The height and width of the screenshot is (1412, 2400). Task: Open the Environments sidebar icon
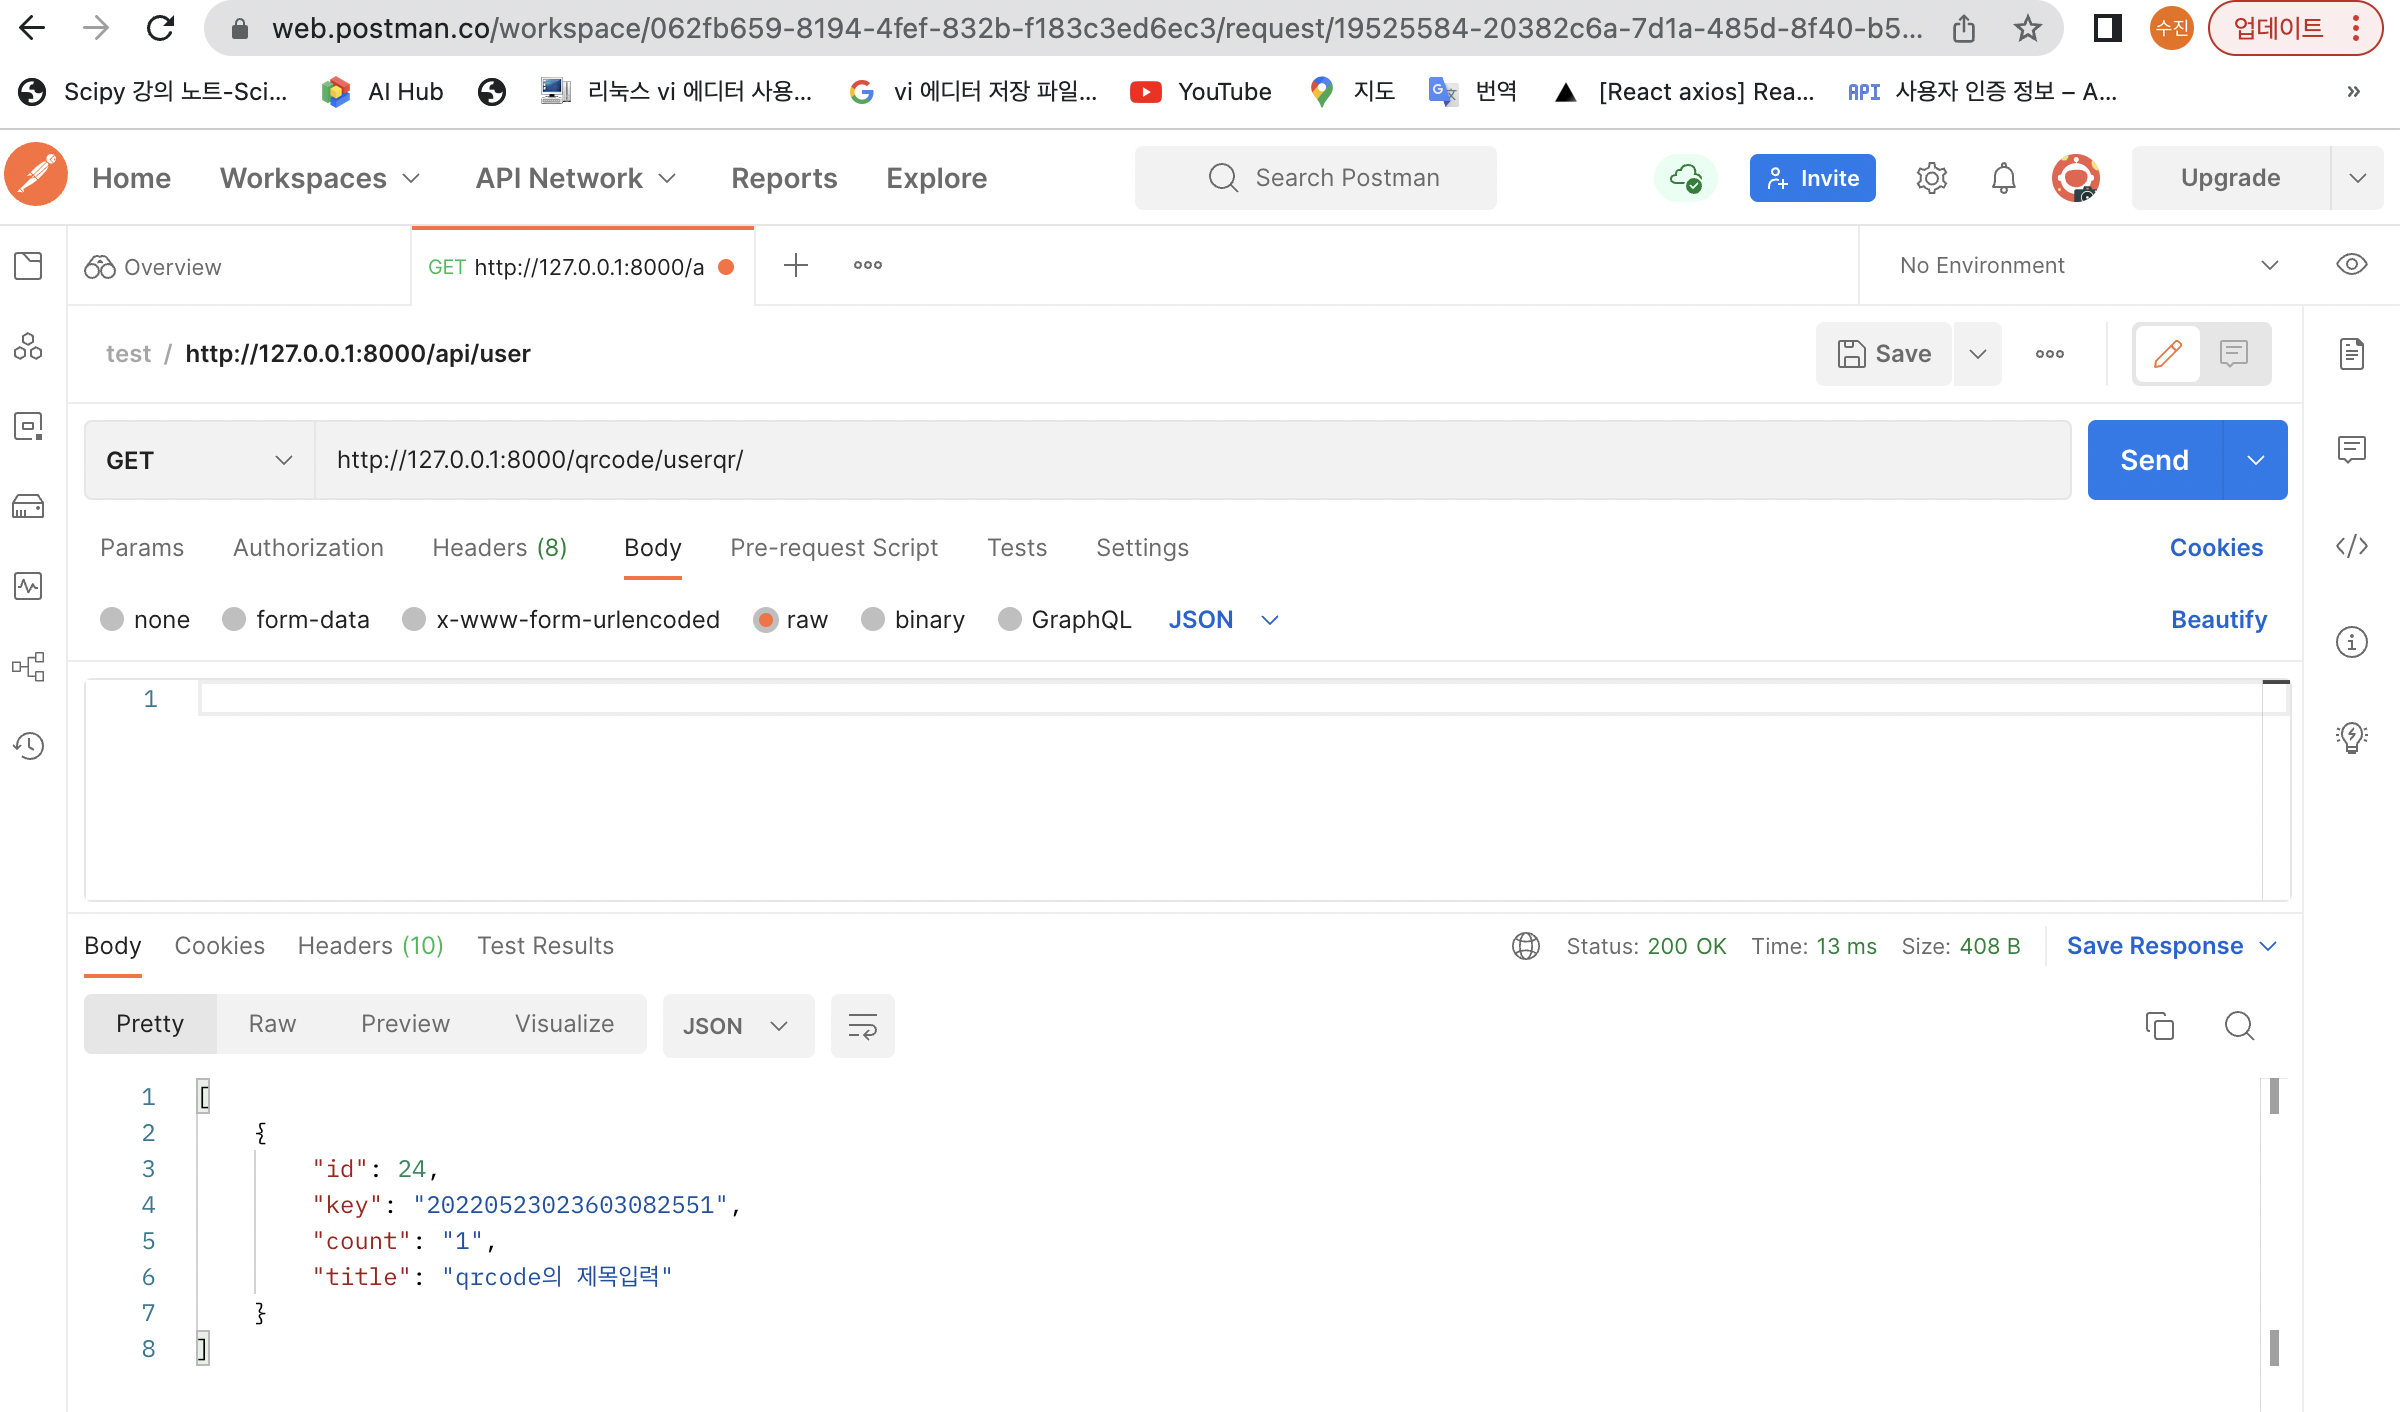[x=29, y=427]
